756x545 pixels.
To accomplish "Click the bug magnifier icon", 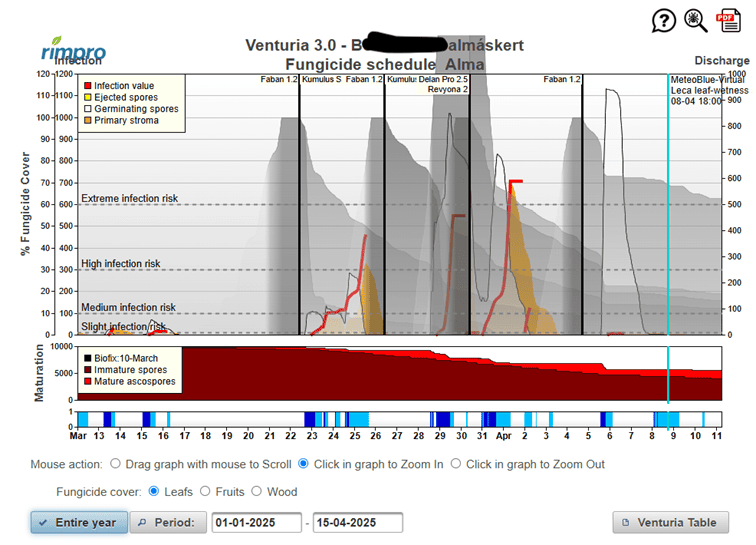I will pyautogui.click(x=696, y=20).
